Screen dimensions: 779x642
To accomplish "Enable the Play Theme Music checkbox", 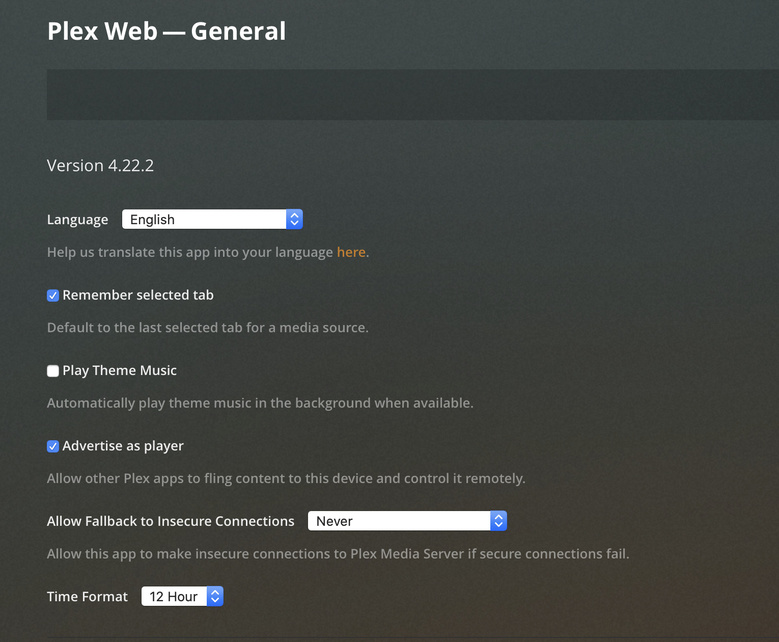I will 53,371.
